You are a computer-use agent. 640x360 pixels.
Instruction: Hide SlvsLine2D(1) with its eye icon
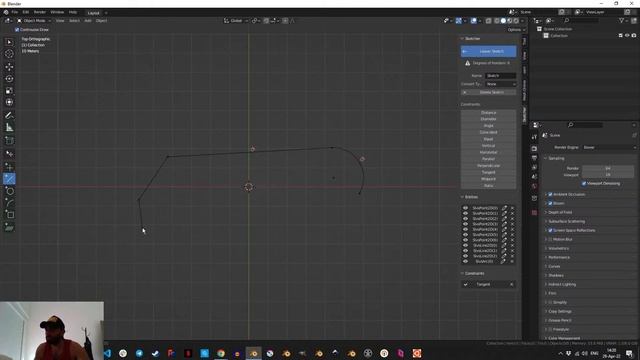465,251
